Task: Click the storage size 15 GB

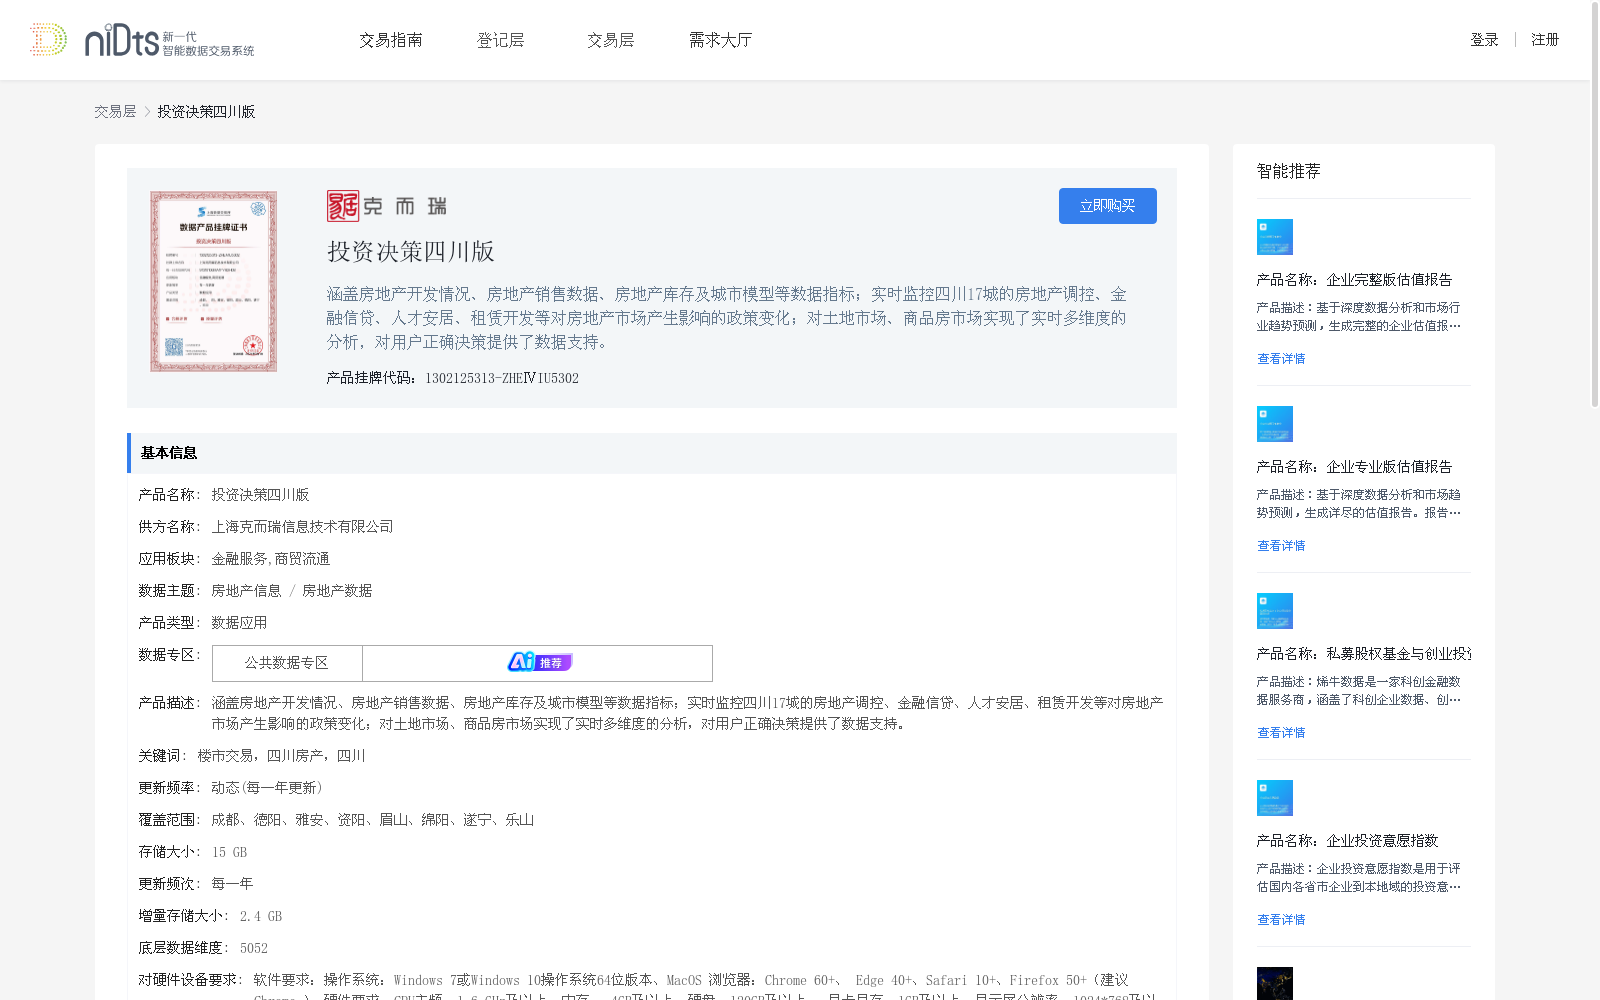Action: (x=229, y=852)
